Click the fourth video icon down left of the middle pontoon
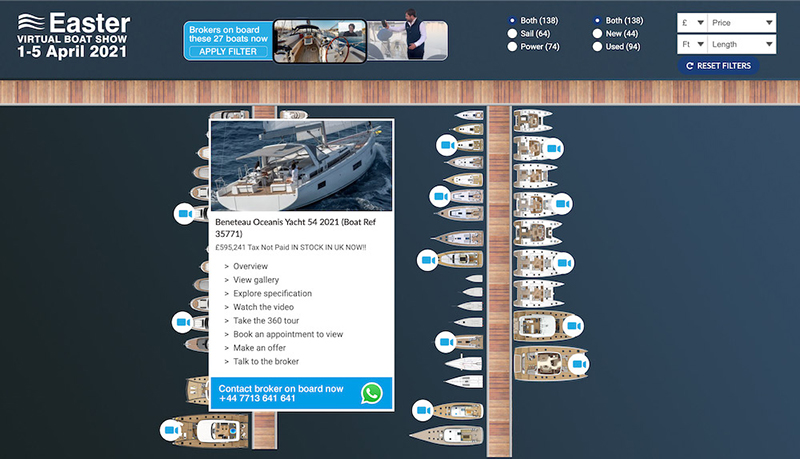Screen dimensions: 800x459 tap(446, 342)
